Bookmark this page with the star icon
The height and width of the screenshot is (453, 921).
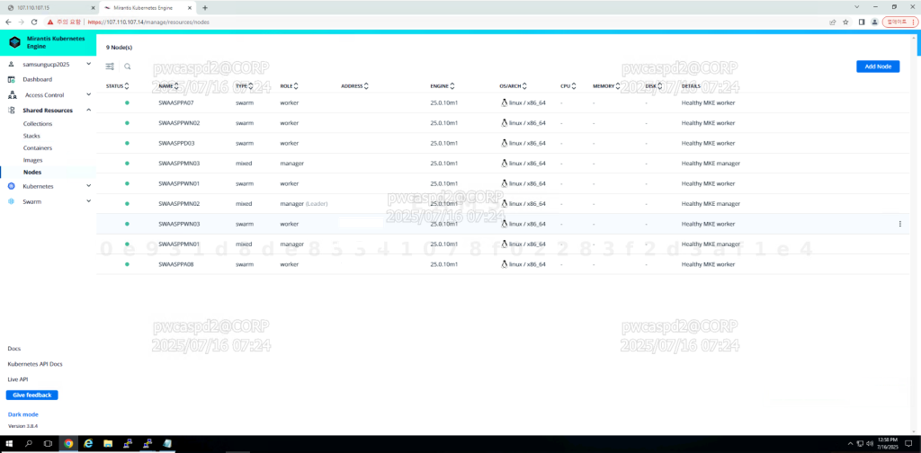point(845,22)
